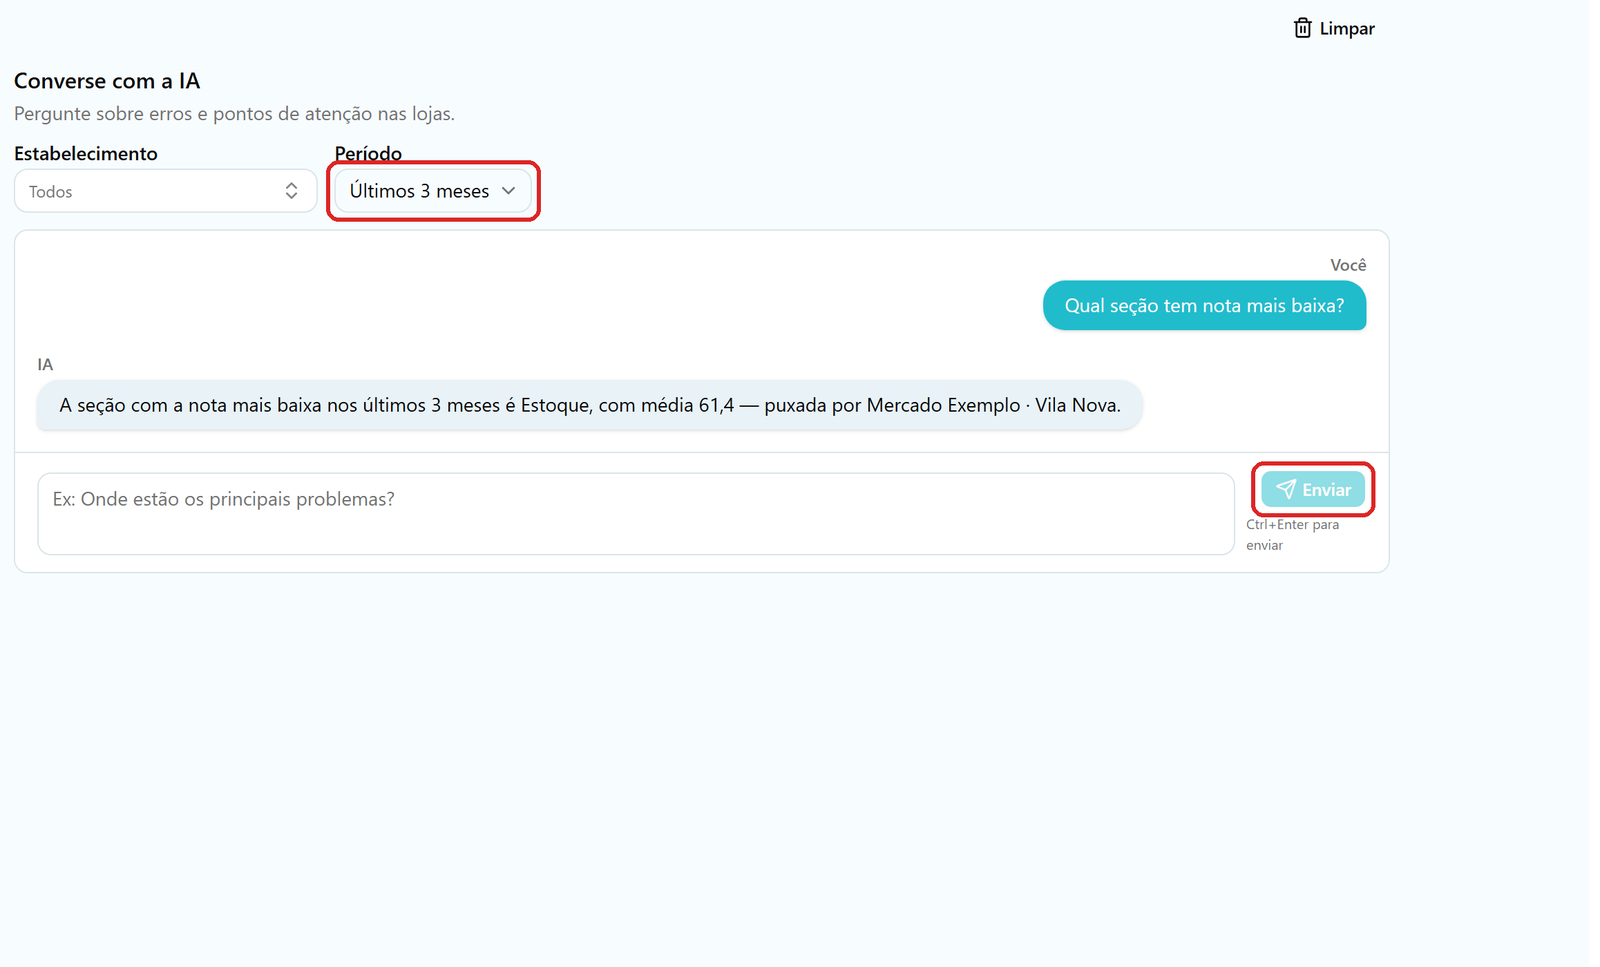Image resolution: width=1600 pixels, height=967 pixels.
Task: Click the up-down chevron in the Todos selector
Action: click(291, 191)
